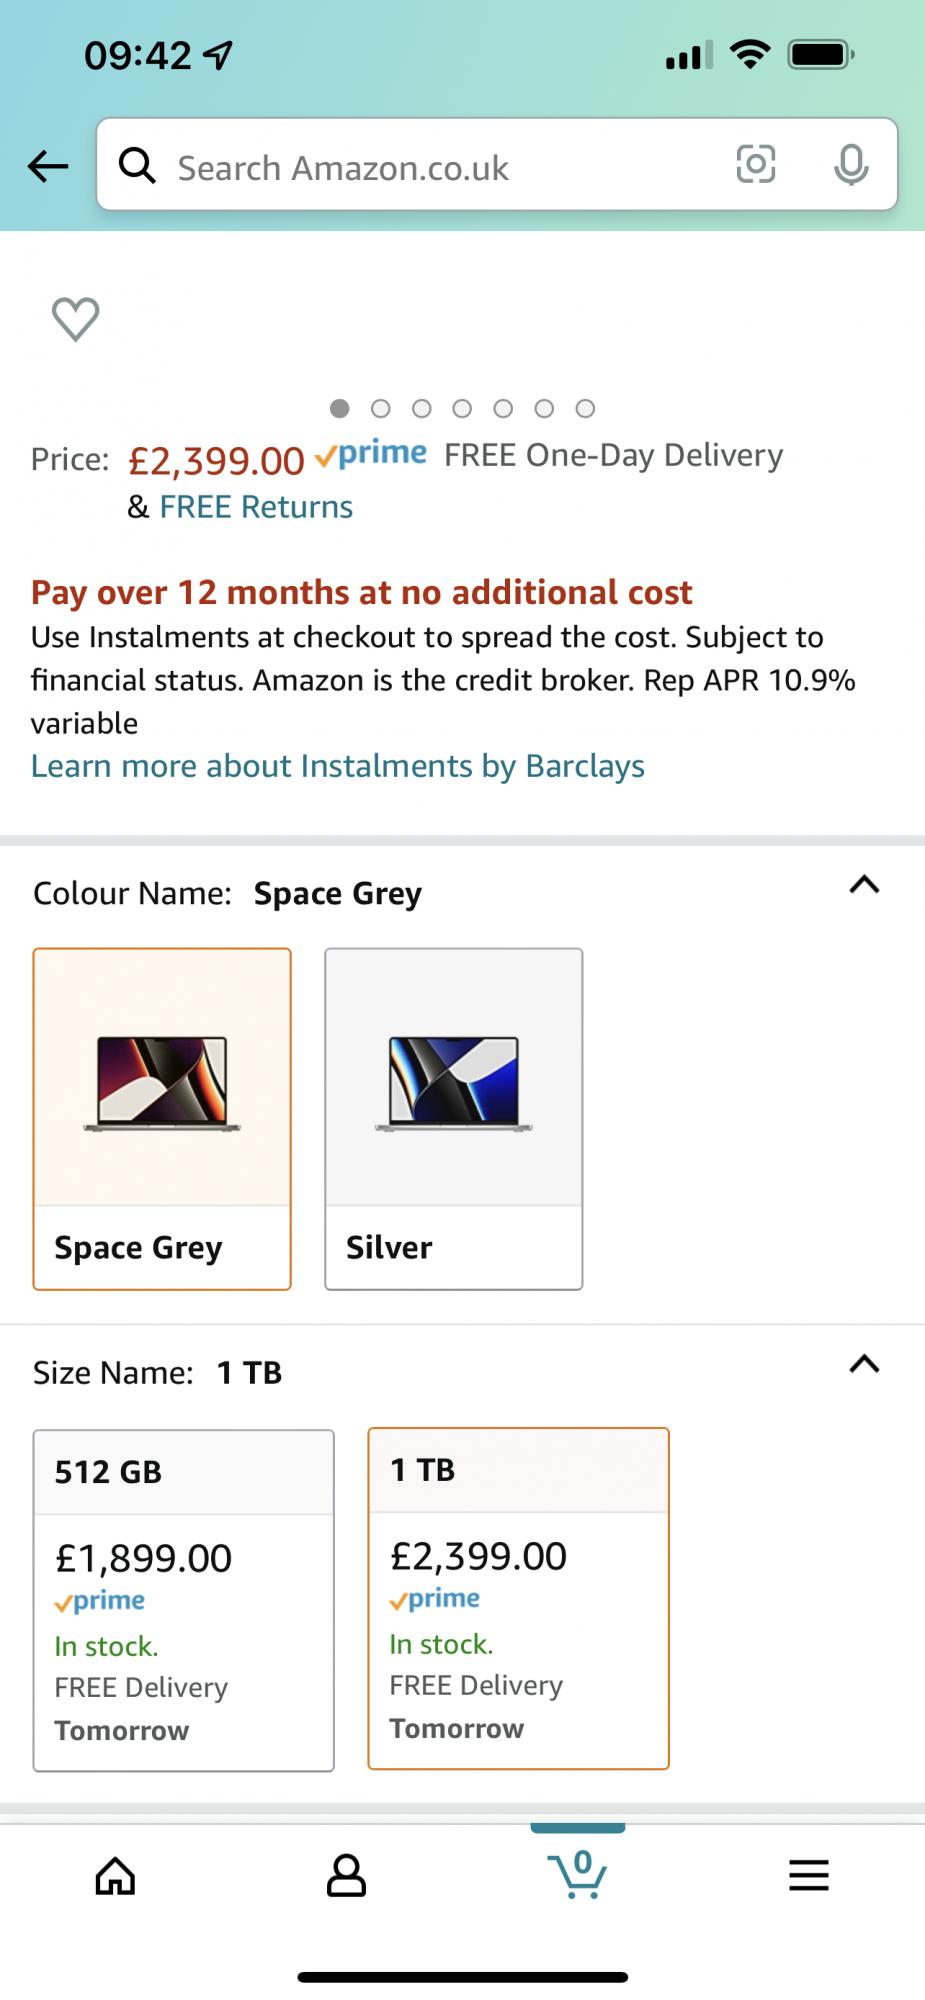Tap the back arrow icon
The image size is (925, 2000).
tap(48, 166)
